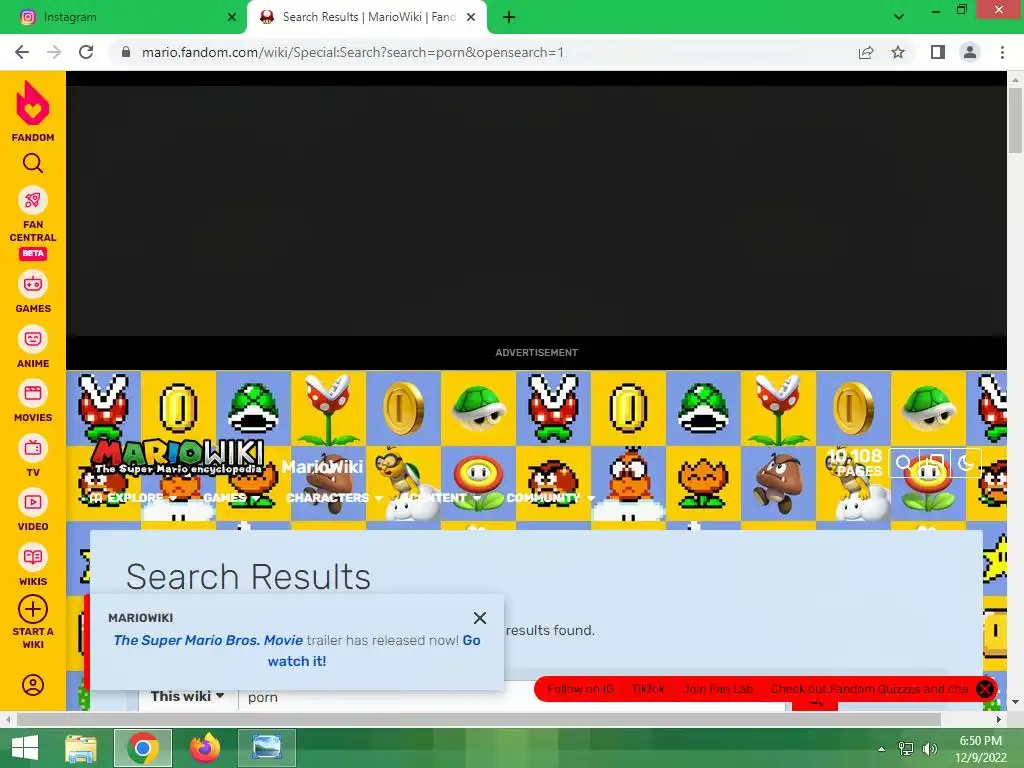
Task: Open a new browser tab
Action: 509,17
